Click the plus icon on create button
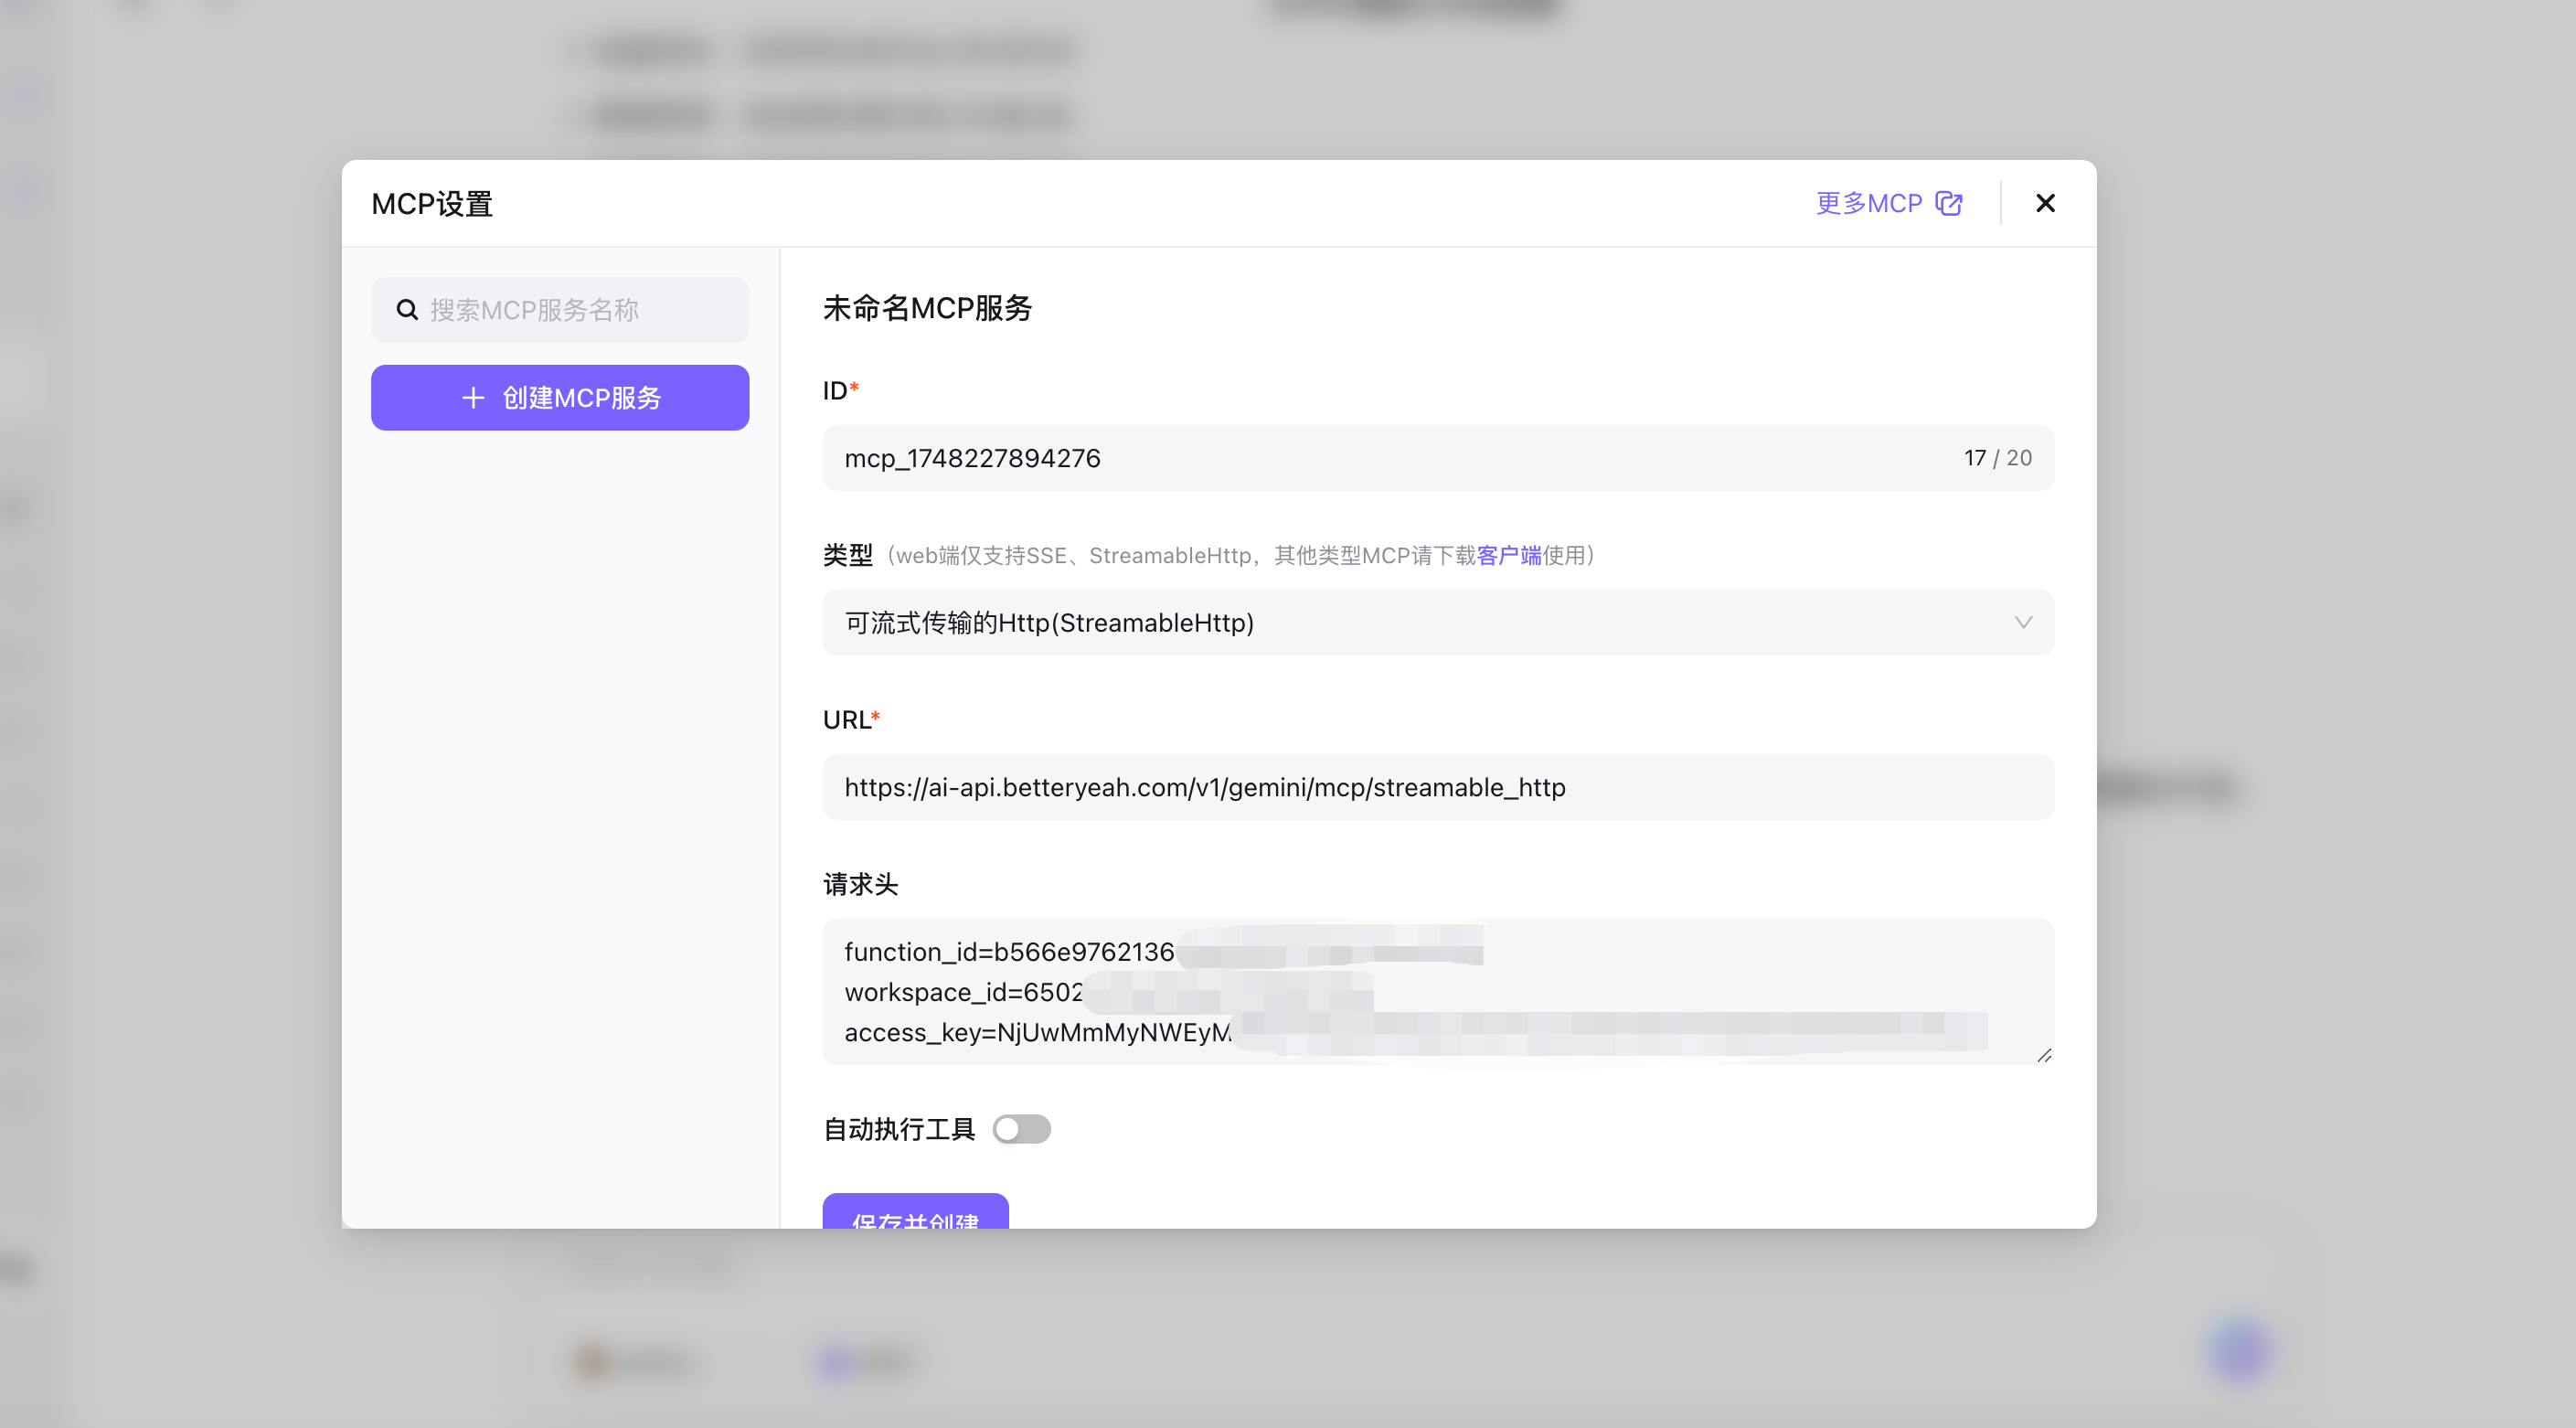Image resolution: width=2576 pixels, height=1428 pixels. tap(473, 398)
